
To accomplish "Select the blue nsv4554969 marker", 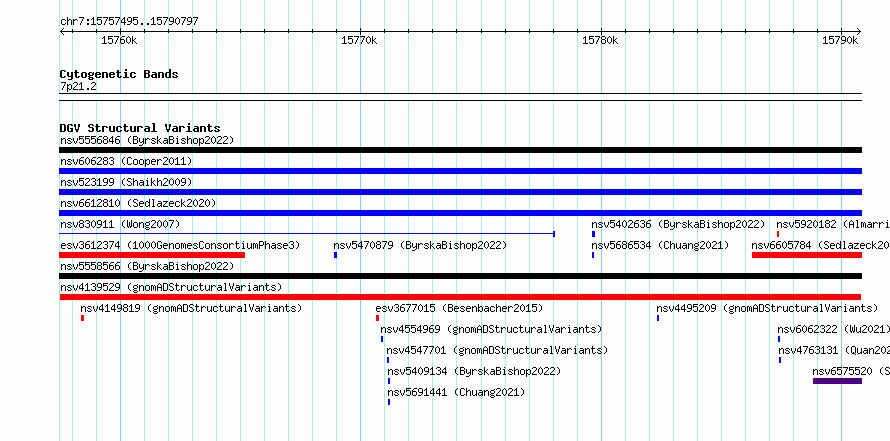I will coord(381,339).
